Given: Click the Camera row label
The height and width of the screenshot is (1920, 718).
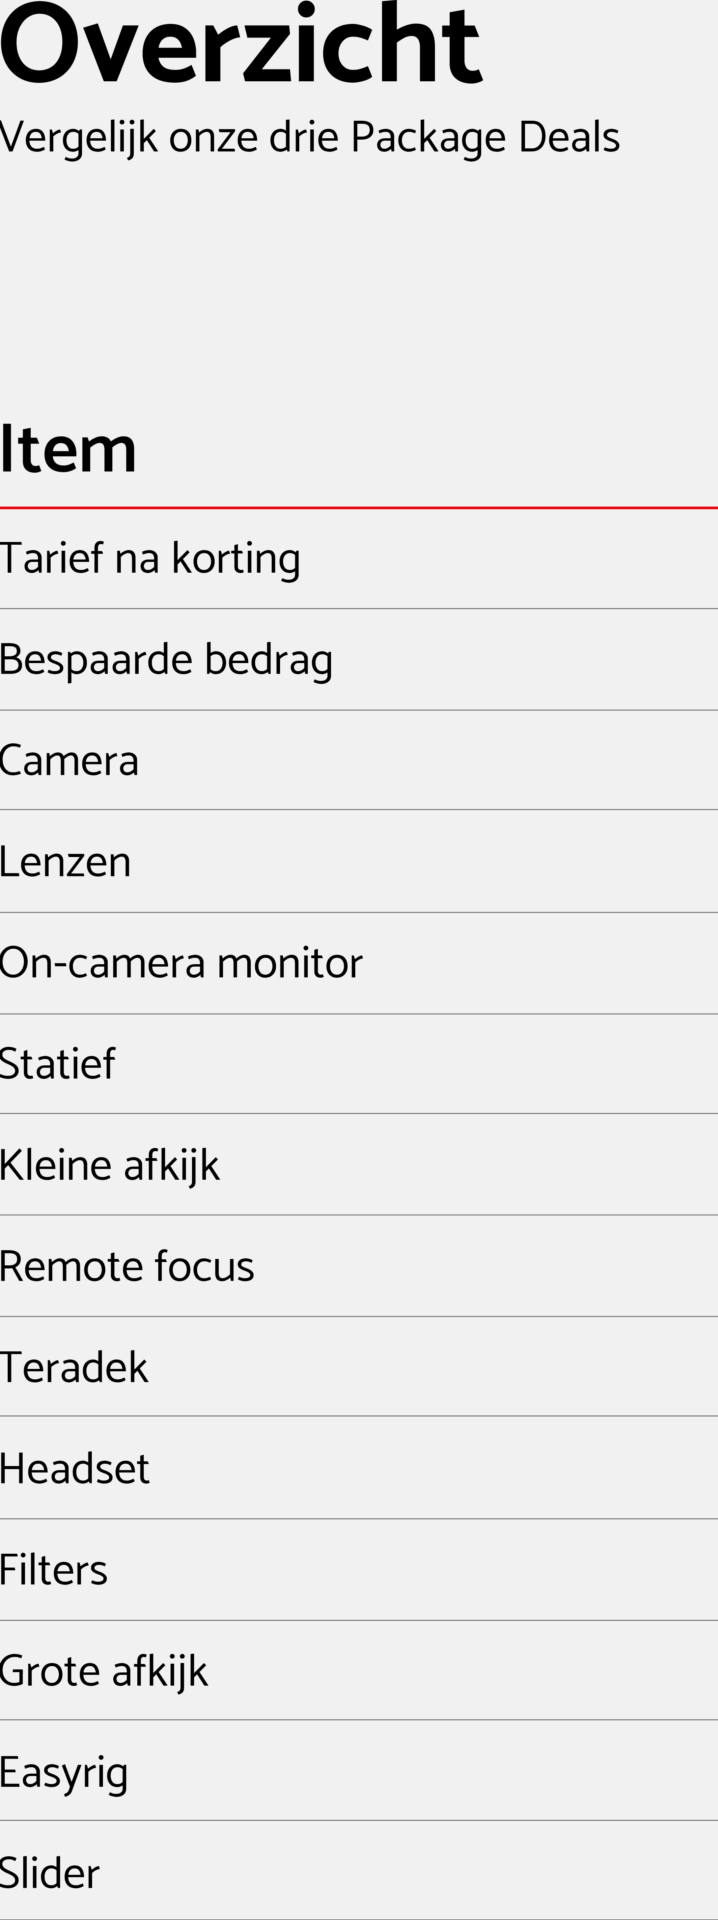Looking at the screenshot, I should coord(69,761).
